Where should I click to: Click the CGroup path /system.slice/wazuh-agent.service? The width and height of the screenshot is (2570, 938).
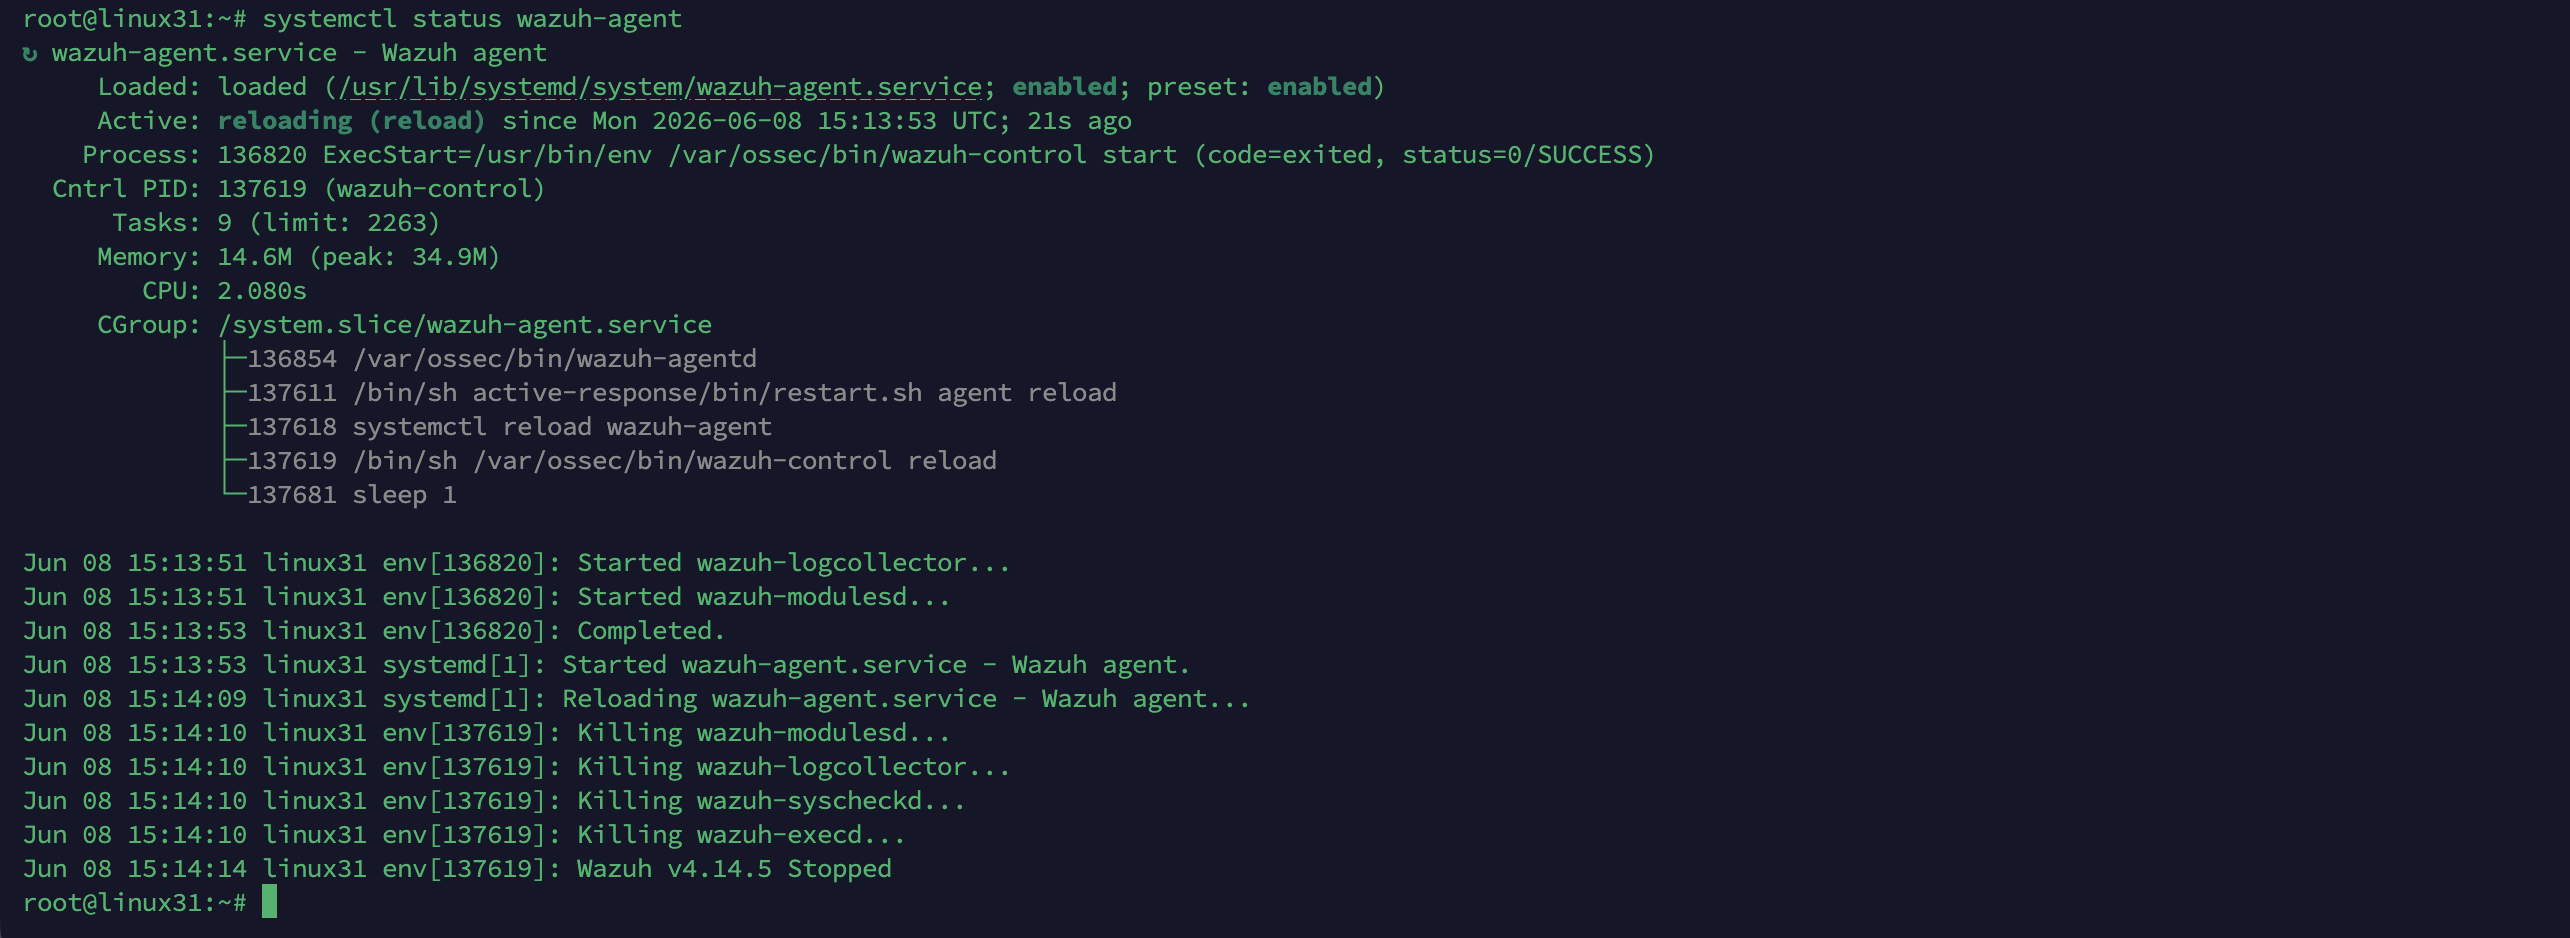point(465,325)
